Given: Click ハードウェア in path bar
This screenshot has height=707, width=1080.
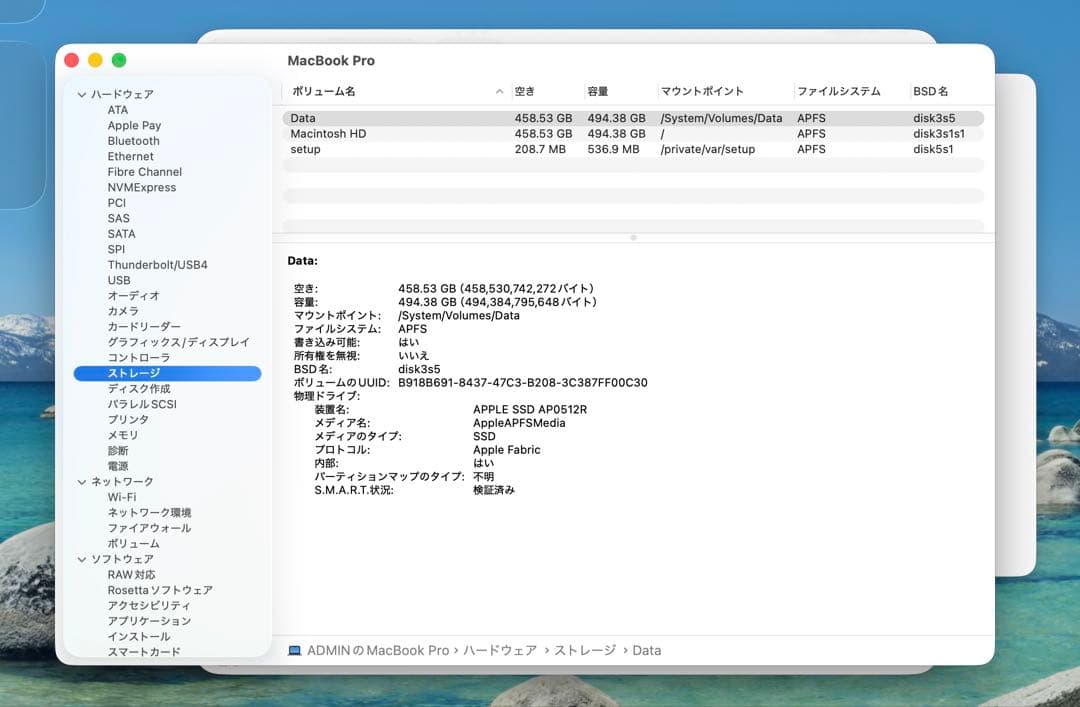Looking at the screenshot, I should (x=500, y=650).
